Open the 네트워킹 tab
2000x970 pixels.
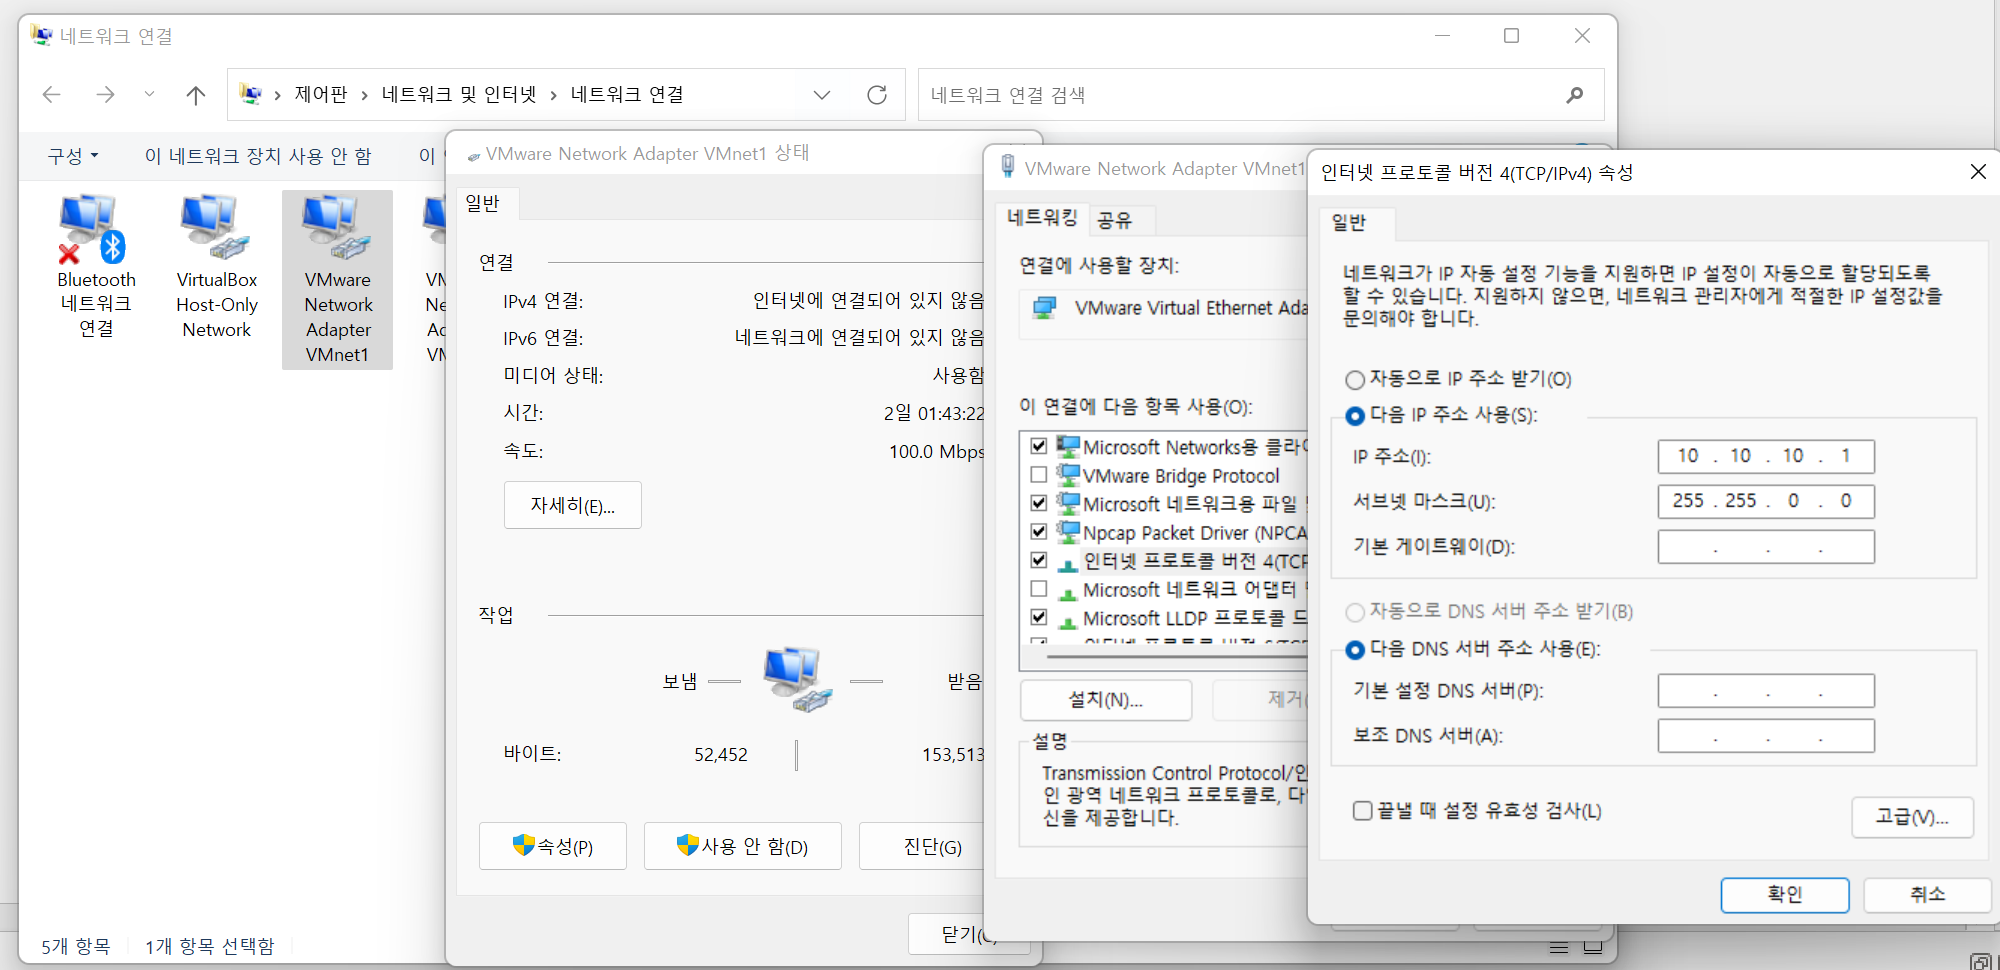coord(1042,217)
